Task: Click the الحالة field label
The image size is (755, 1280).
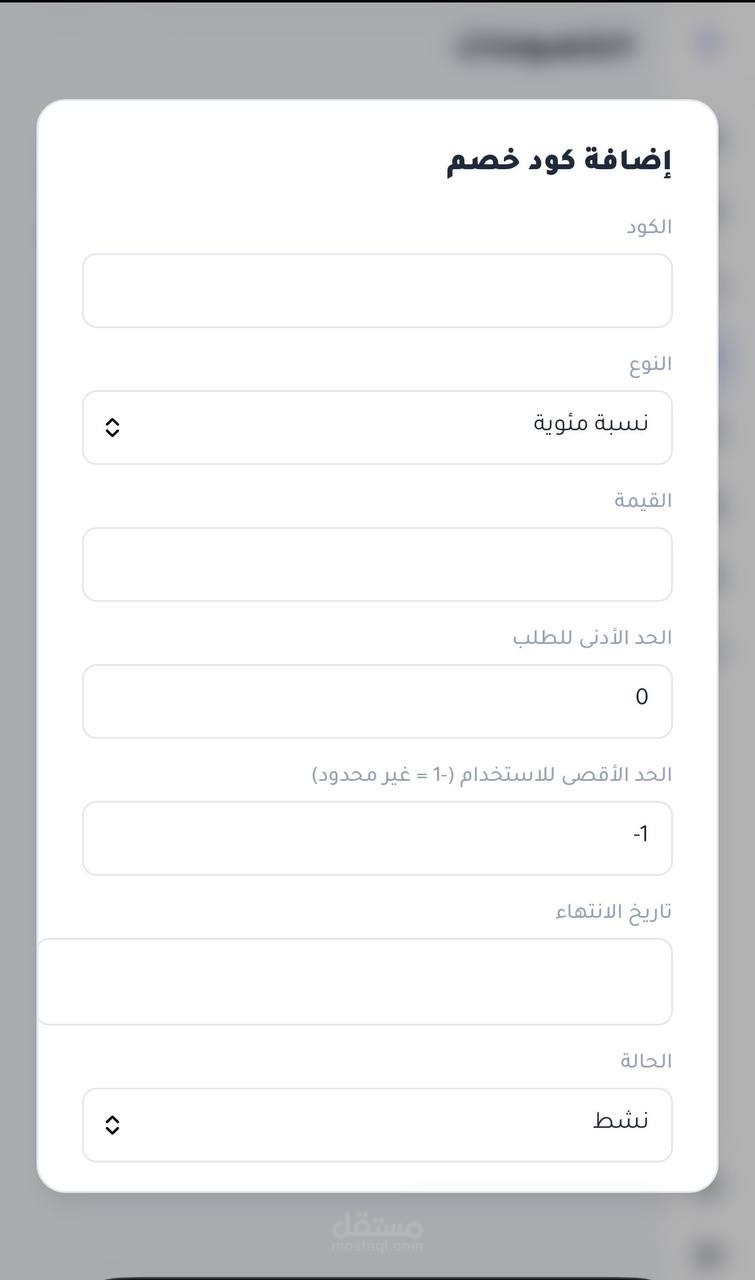Action: tap(646, 1061)
